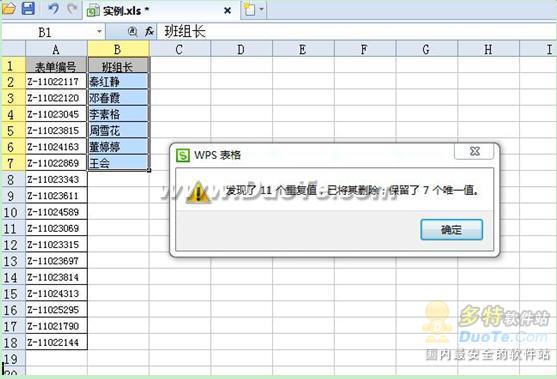The width and height of the screenshot is (557, 379).
Task: Close the WPS 表格 dialog box
Action: pos(474,151)
